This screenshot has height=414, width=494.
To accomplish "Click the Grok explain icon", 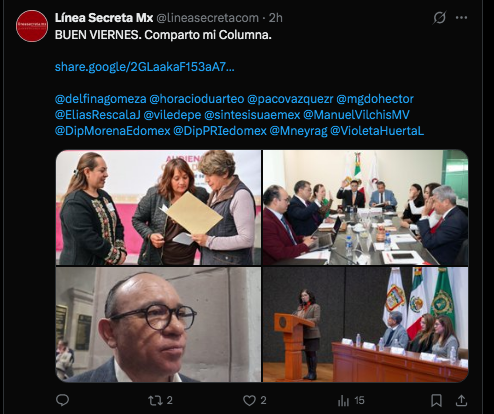I will click(x=439, y=18).
